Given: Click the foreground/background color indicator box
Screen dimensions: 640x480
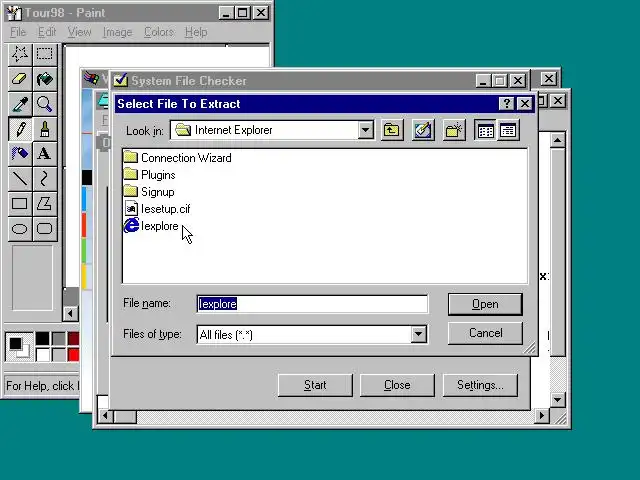Looking at the screenshot, I should pyautogui.click(x=19, y=347).
